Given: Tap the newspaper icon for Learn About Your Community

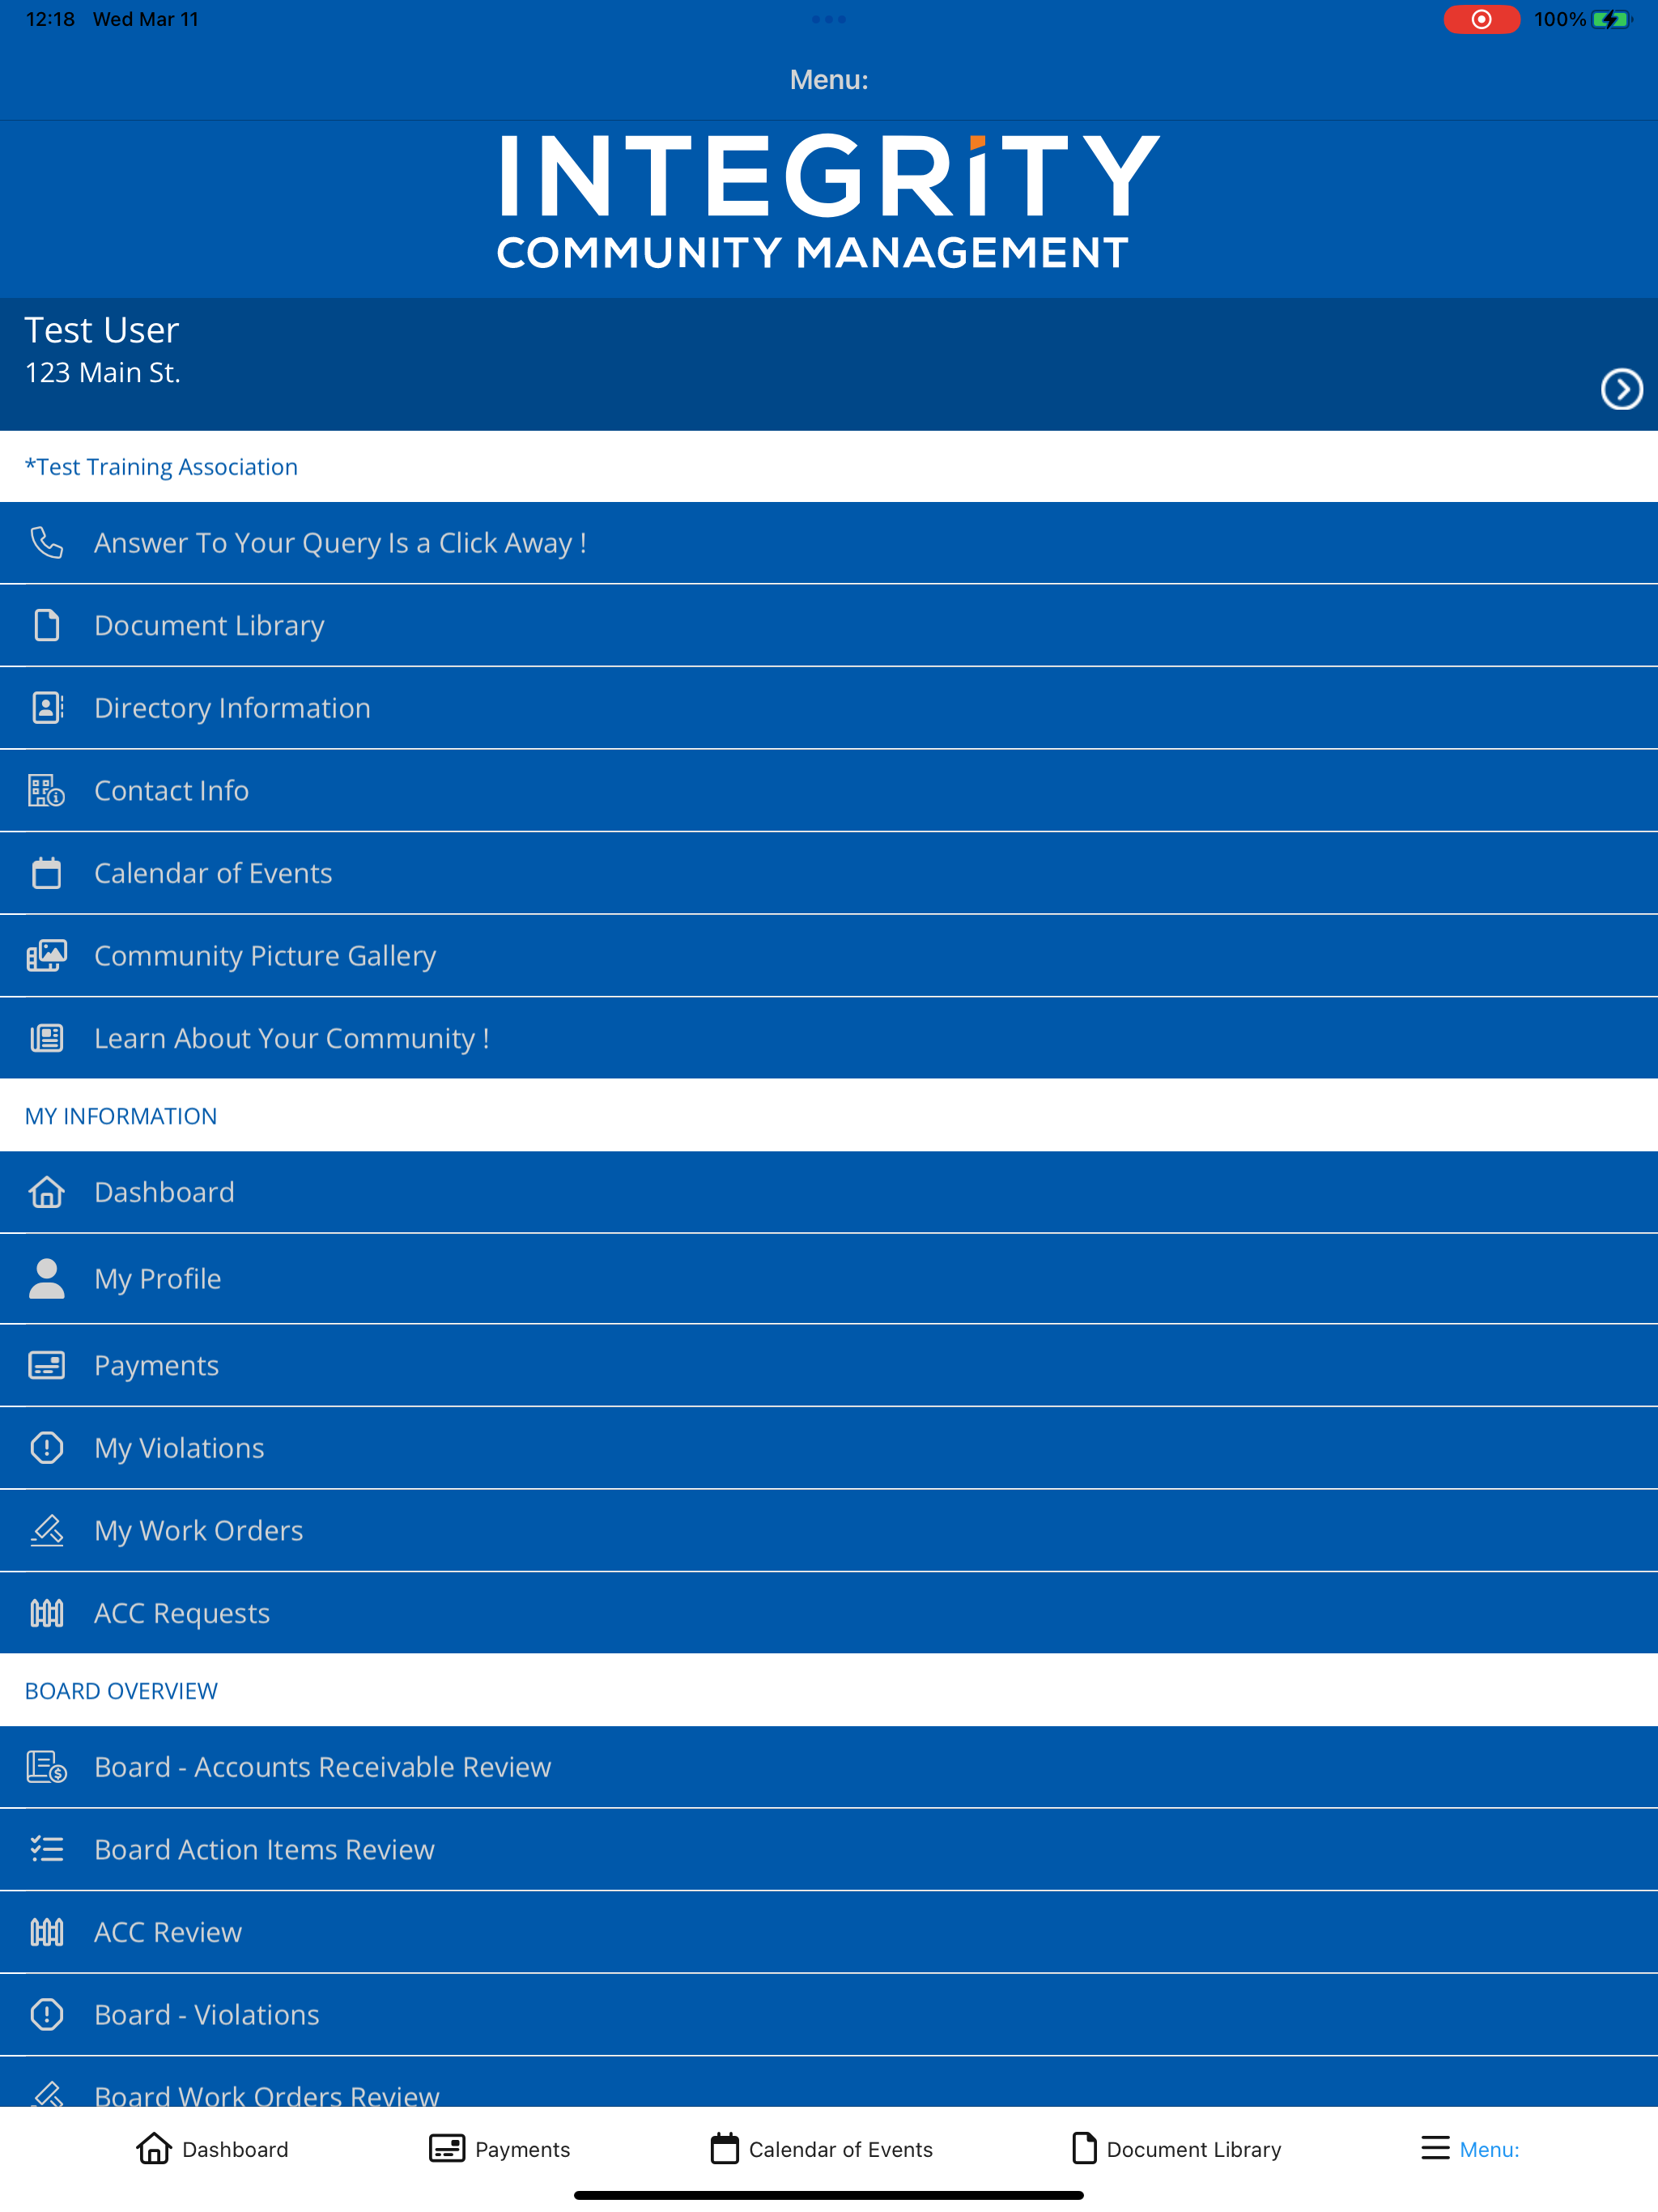Looking at the screenshot, I should pyautogui.click(x=46, y=1038).
